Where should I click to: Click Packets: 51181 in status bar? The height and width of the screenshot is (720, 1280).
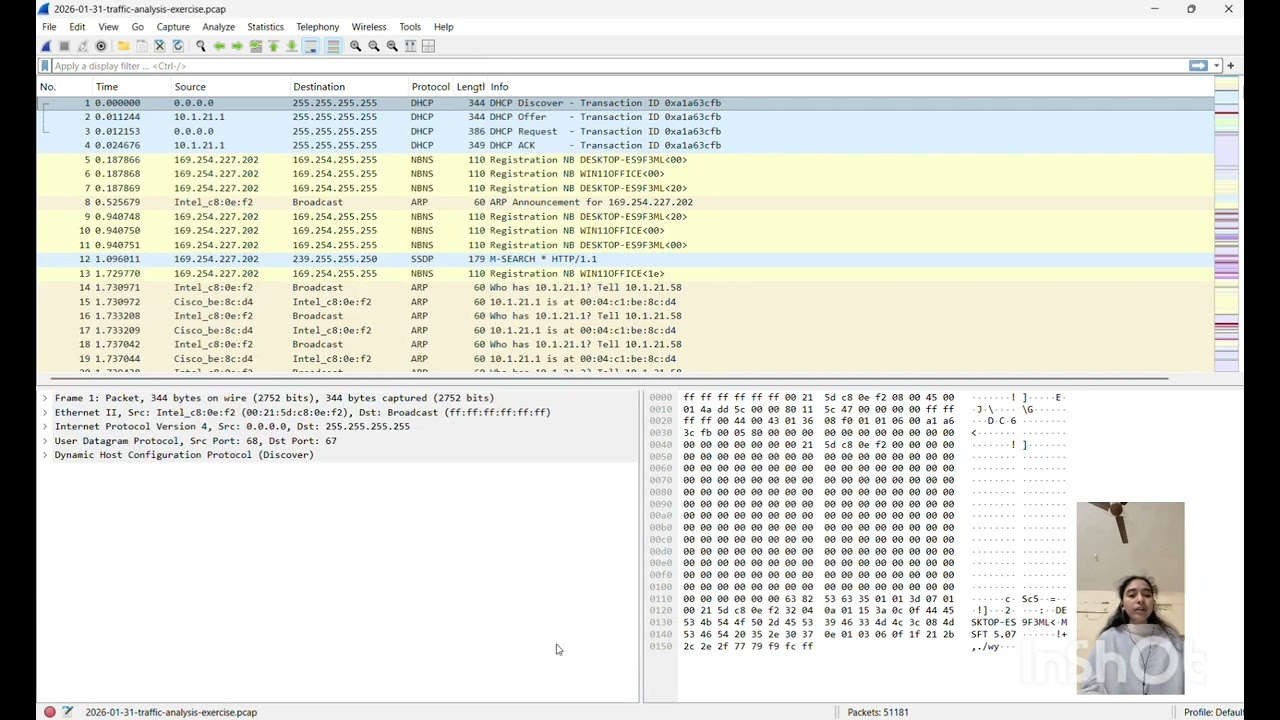(877, 712)
